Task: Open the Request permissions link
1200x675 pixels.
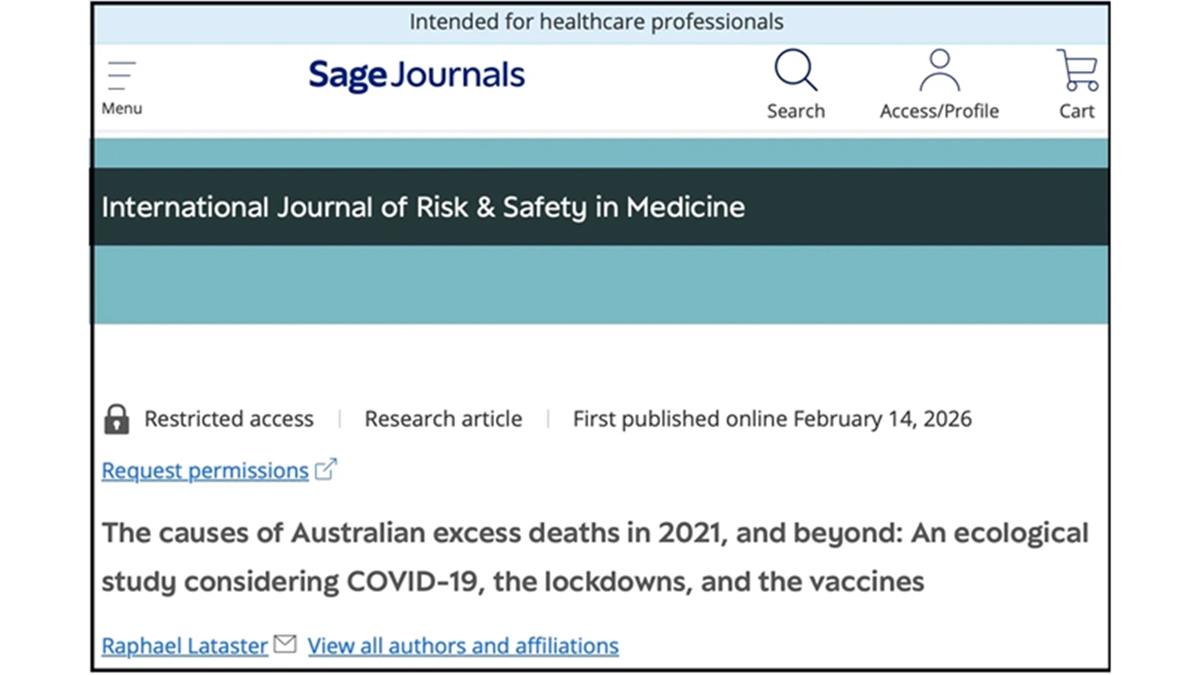Action: [205, 471]
